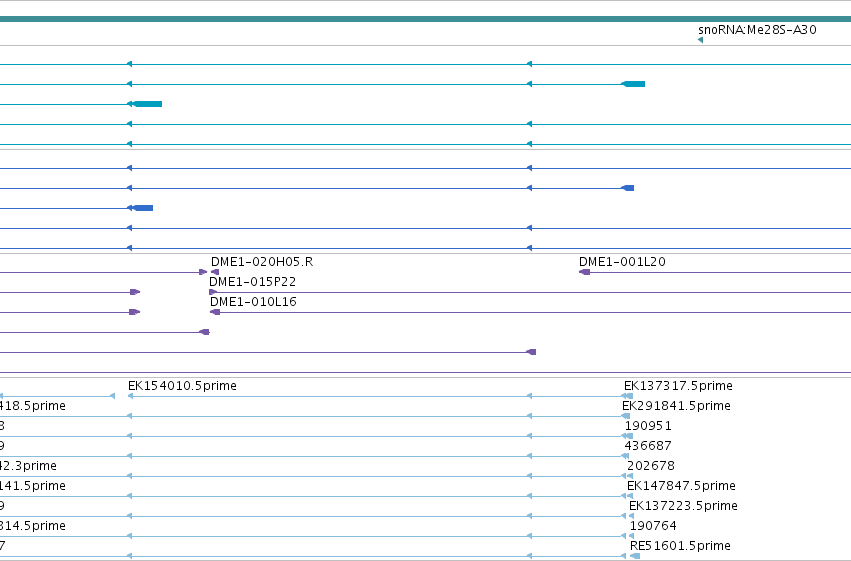Viewport: 851px width, 561px height.
Task: Select the partially visible 314.5prime label
Action: pos(33,526)
